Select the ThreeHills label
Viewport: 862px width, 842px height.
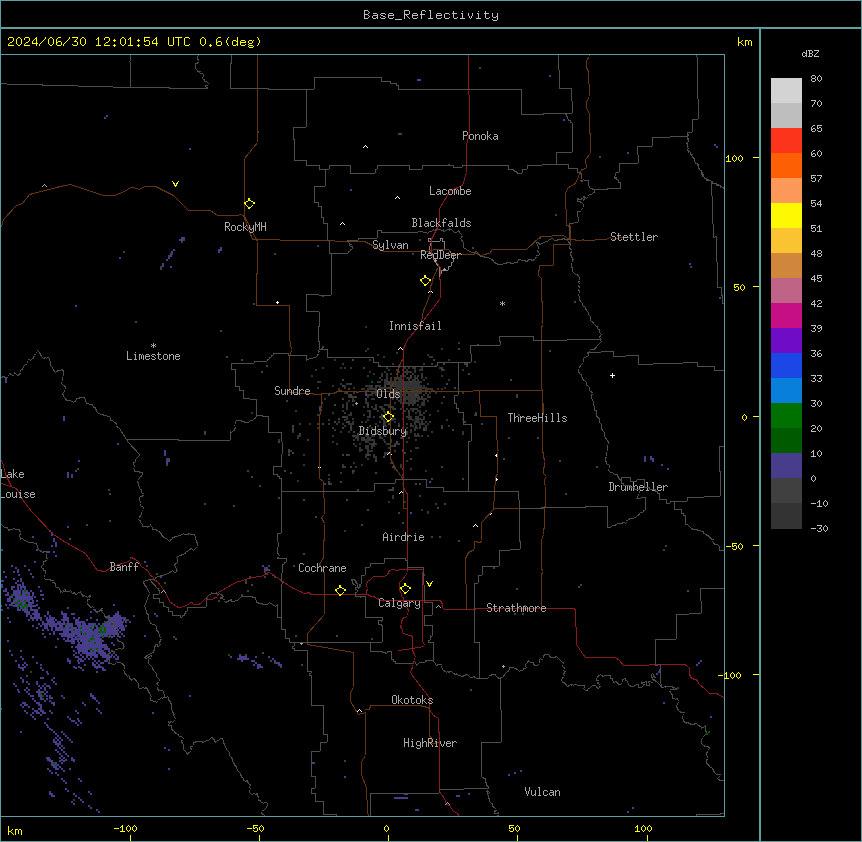tap(537, 418)
